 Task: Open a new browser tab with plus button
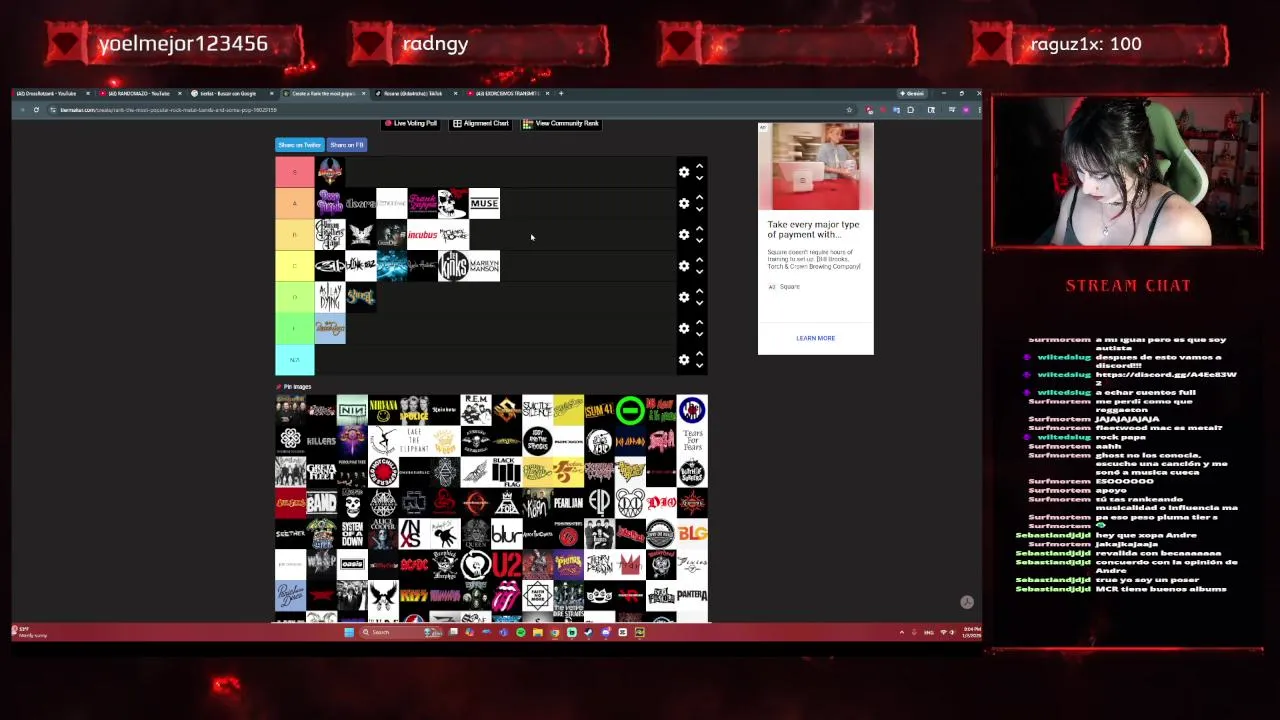(561, 93)
